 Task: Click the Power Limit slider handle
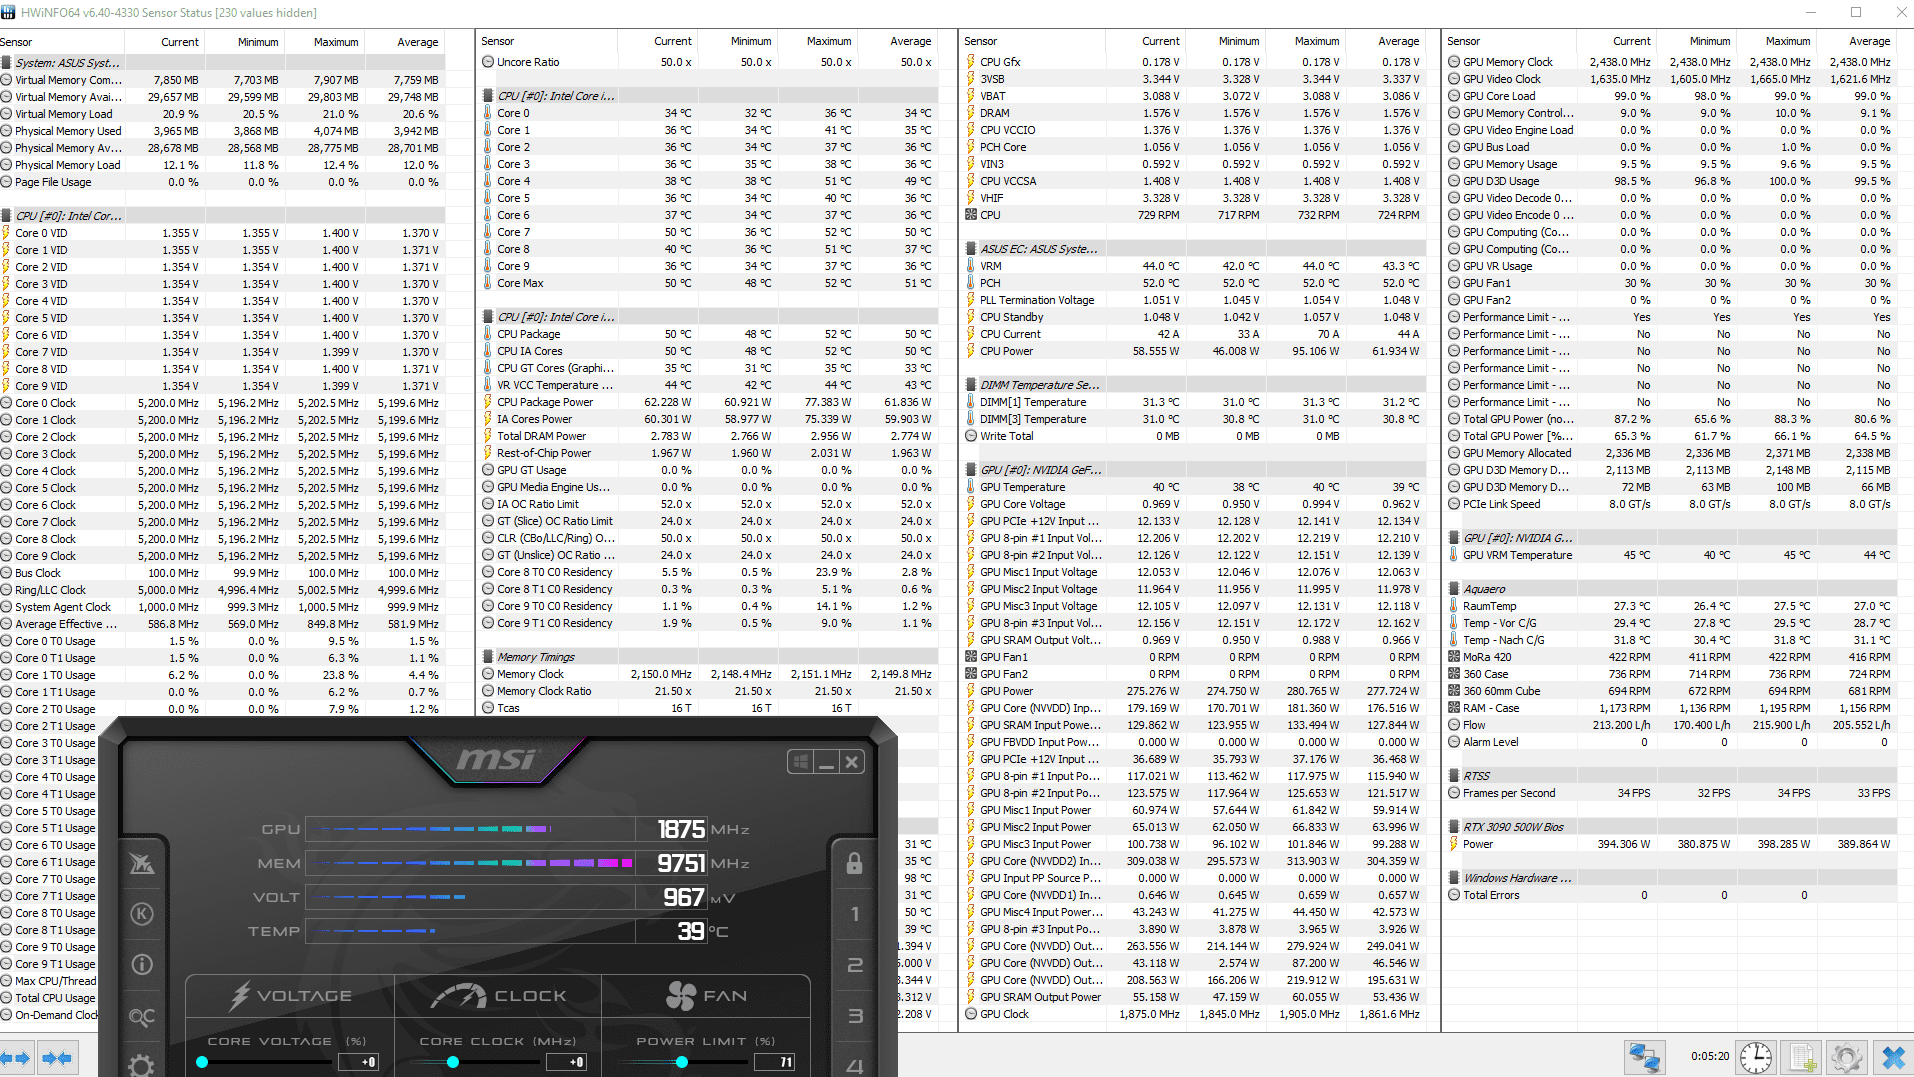click(682, 1062)
